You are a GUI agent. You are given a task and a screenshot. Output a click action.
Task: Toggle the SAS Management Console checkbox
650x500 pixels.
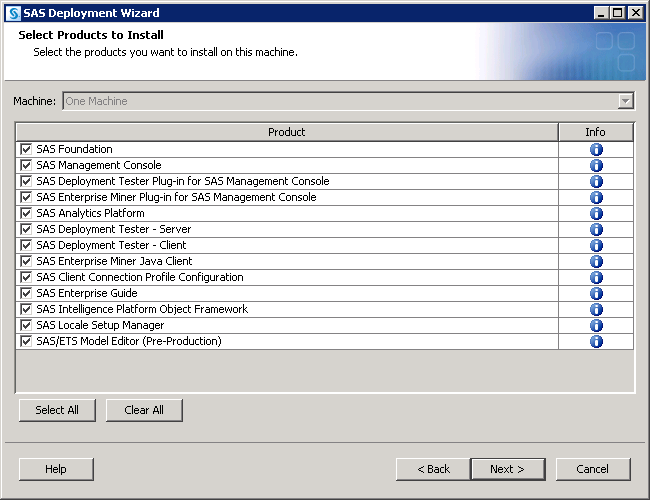26,165
